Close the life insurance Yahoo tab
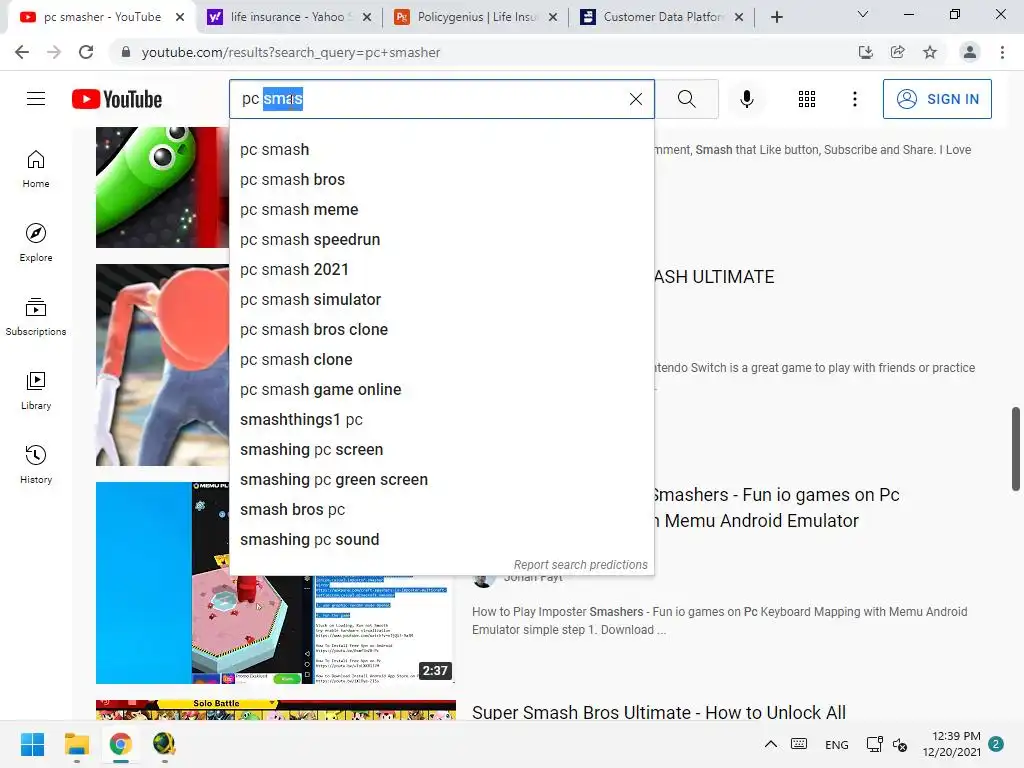This screenshot has width=1024, height=768. point(367,18)
